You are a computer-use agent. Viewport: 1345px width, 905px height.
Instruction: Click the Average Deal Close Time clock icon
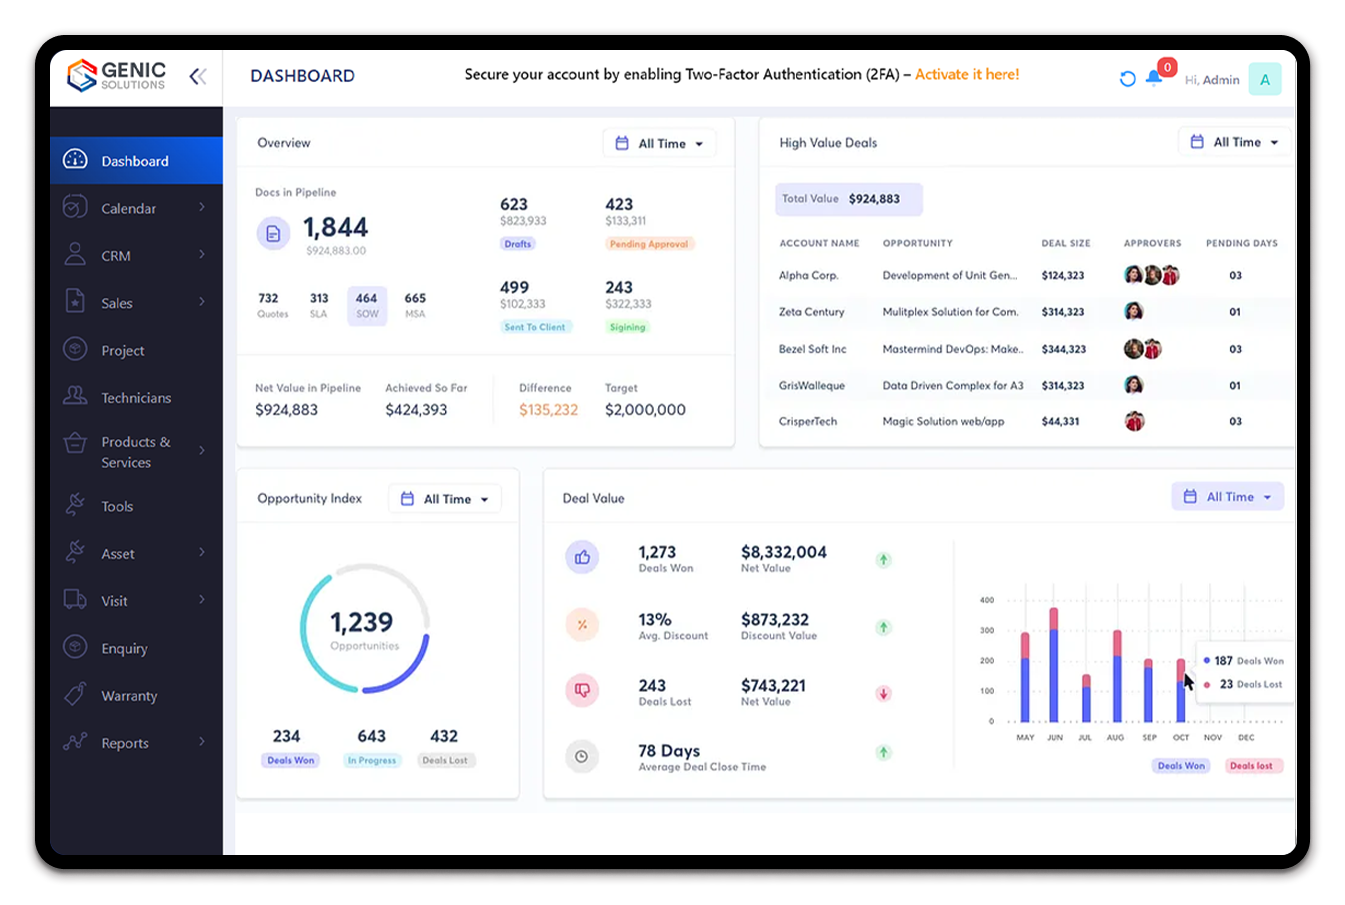coord(582,757)
